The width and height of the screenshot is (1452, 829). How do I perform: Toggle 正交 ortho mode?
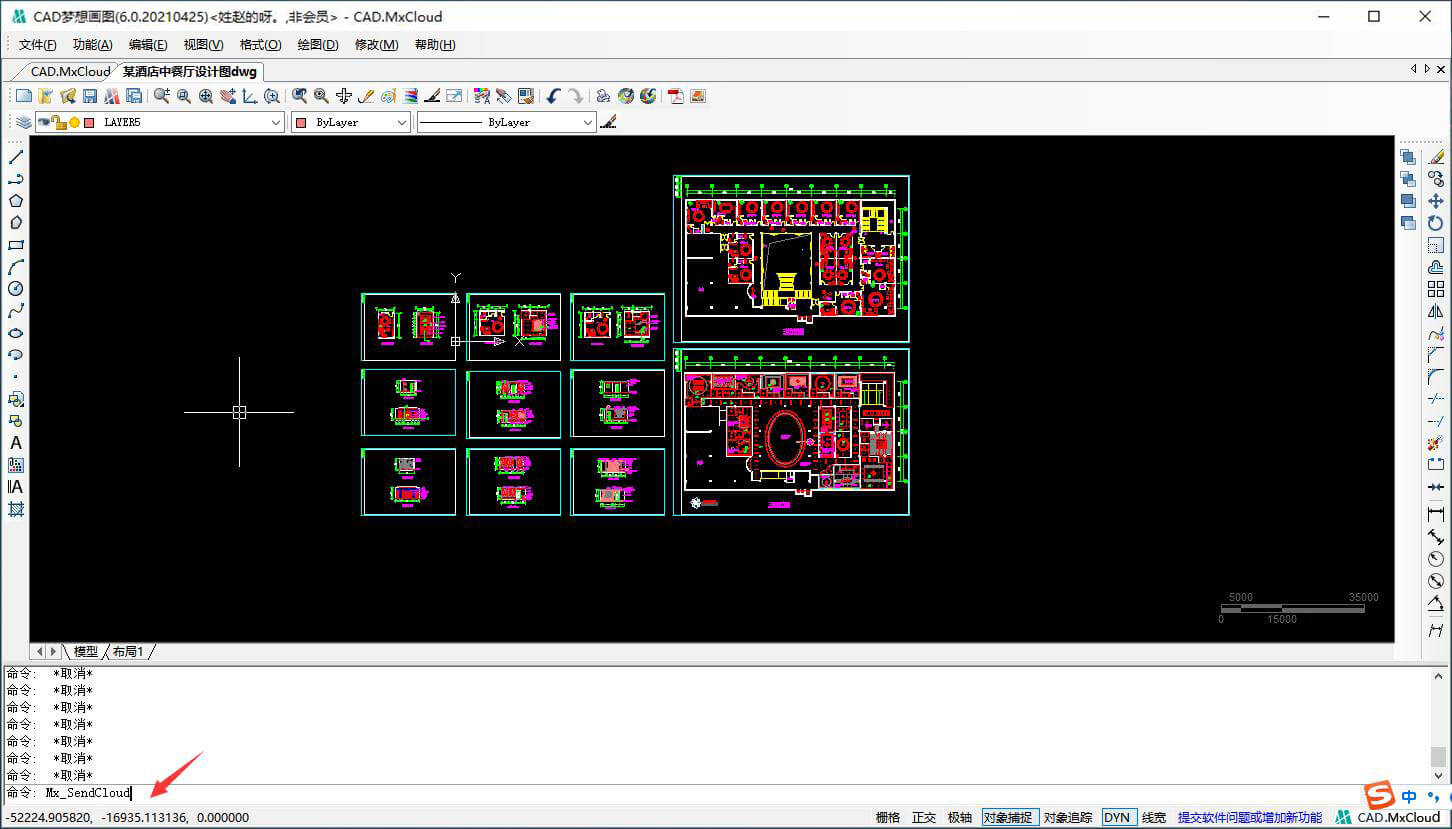924,818
